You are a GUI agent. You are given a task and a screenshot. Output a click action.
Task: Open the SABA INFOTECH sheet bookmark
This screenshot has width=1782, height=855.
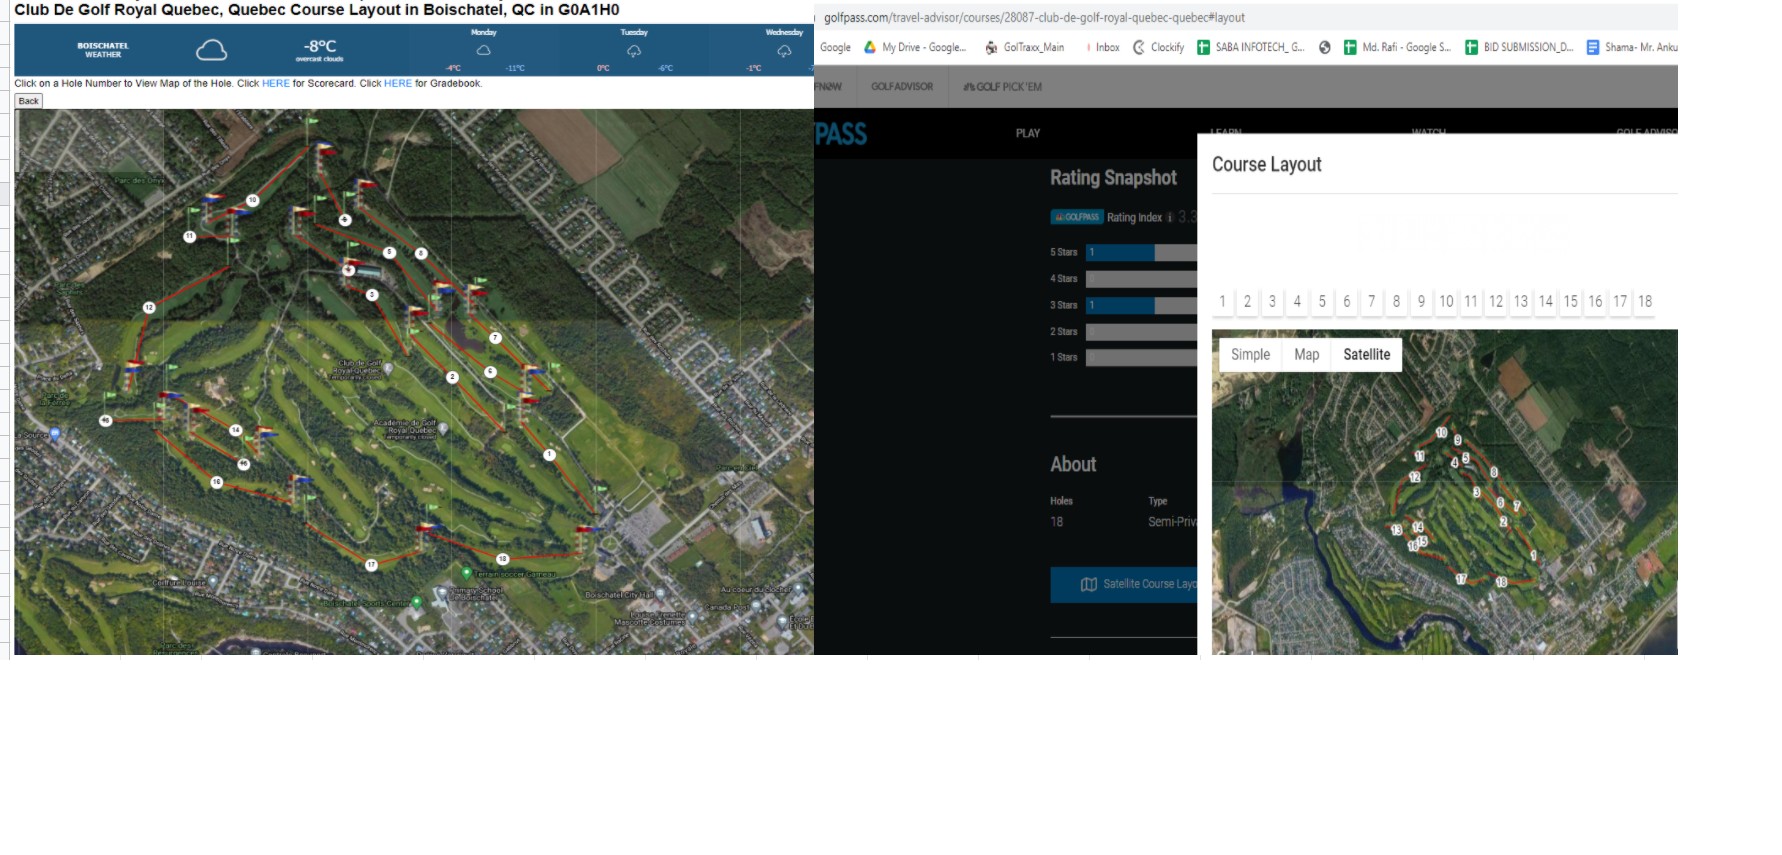click(1251, 47)
